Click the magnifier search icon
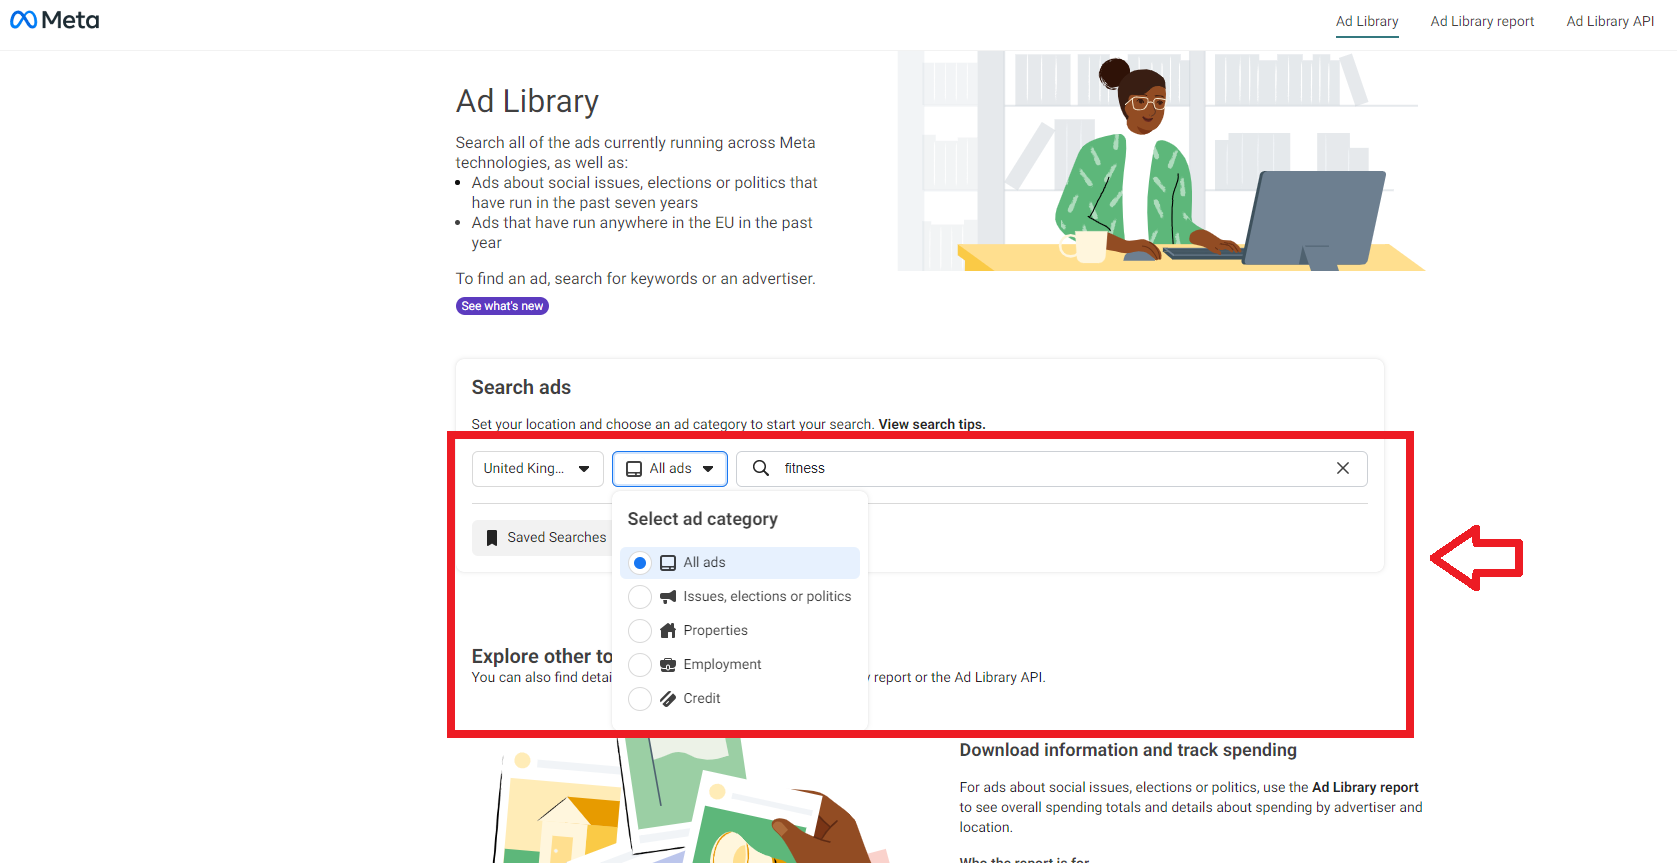 click(761, 468)
